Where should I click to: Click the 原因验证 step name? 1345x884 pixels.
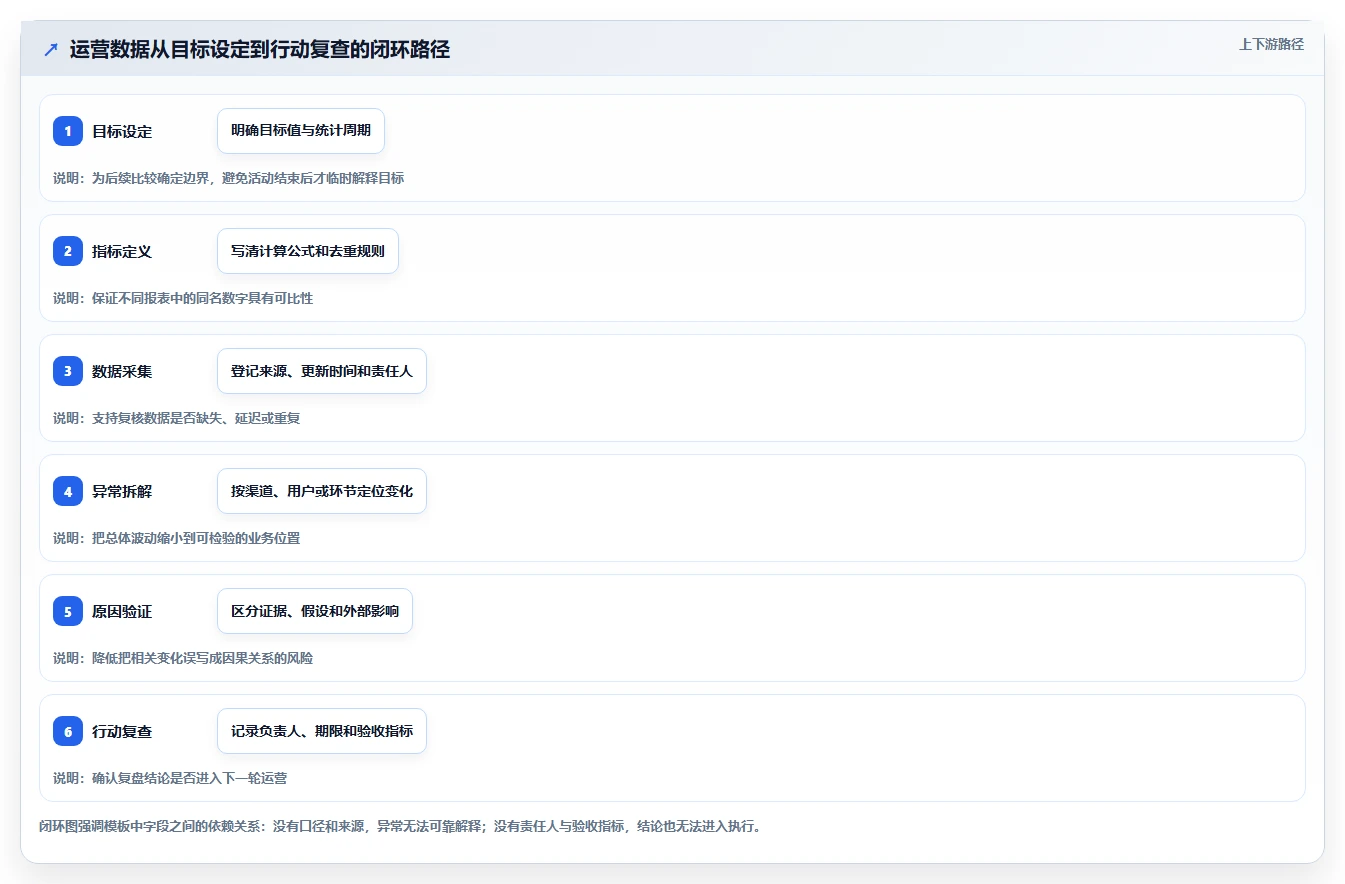pyautogui.click(x=122, y=611)
